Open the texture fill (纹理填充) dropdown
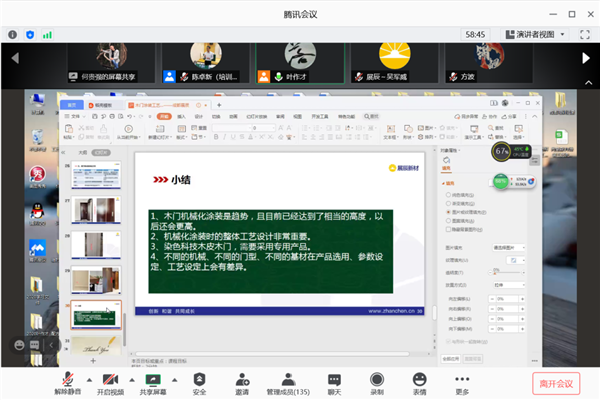 coord(516,260)
